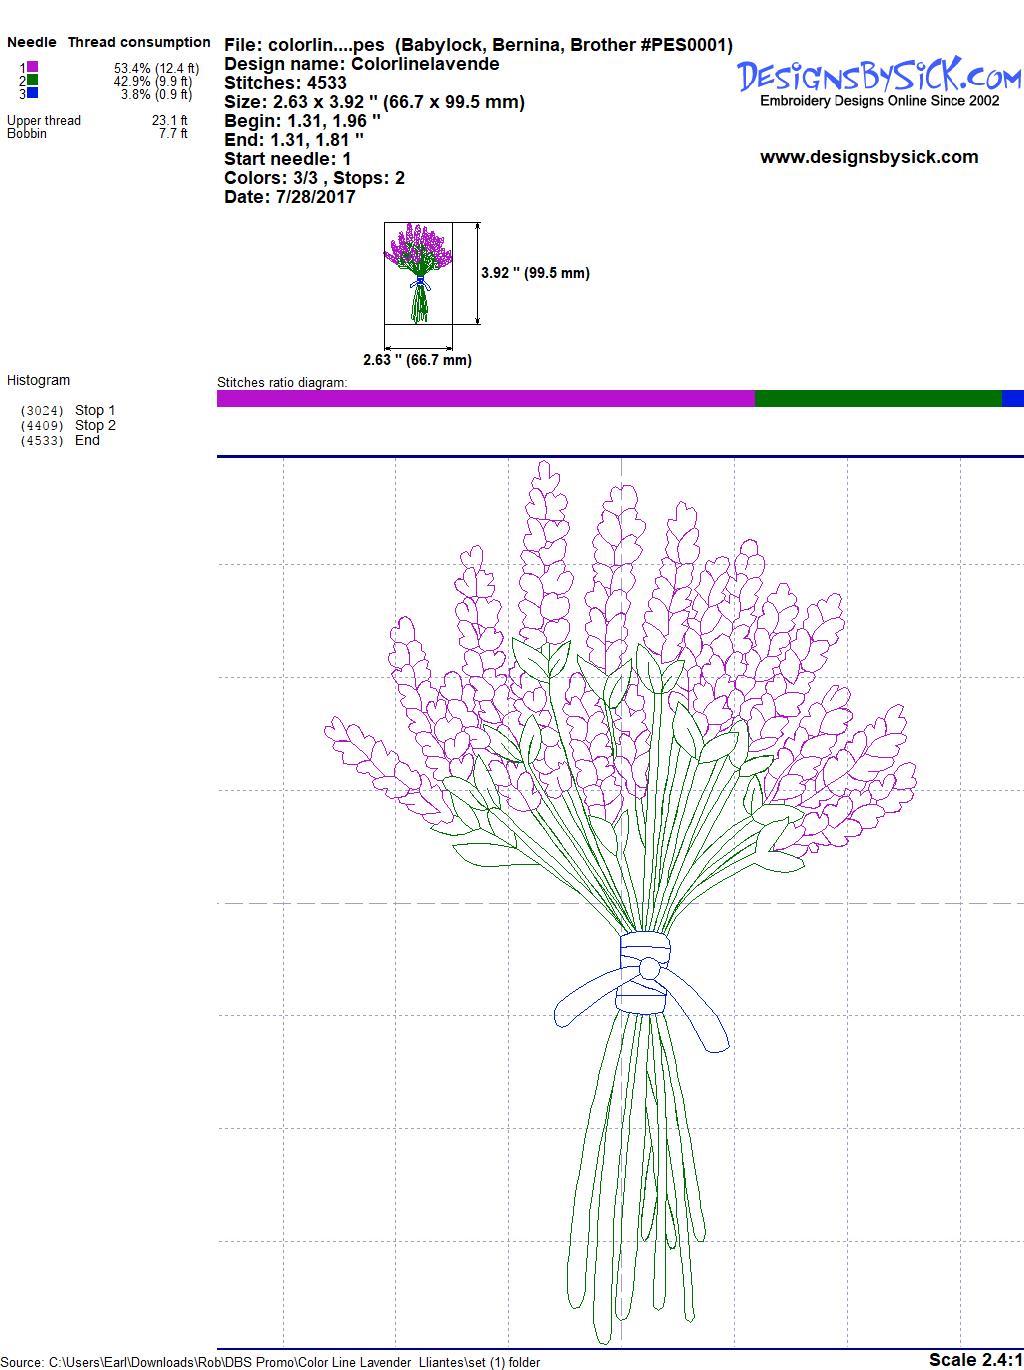This screenshot has width=1024, height=1370.
Task: Click the DesignsBySick.com logo
Action: (879, 76)
